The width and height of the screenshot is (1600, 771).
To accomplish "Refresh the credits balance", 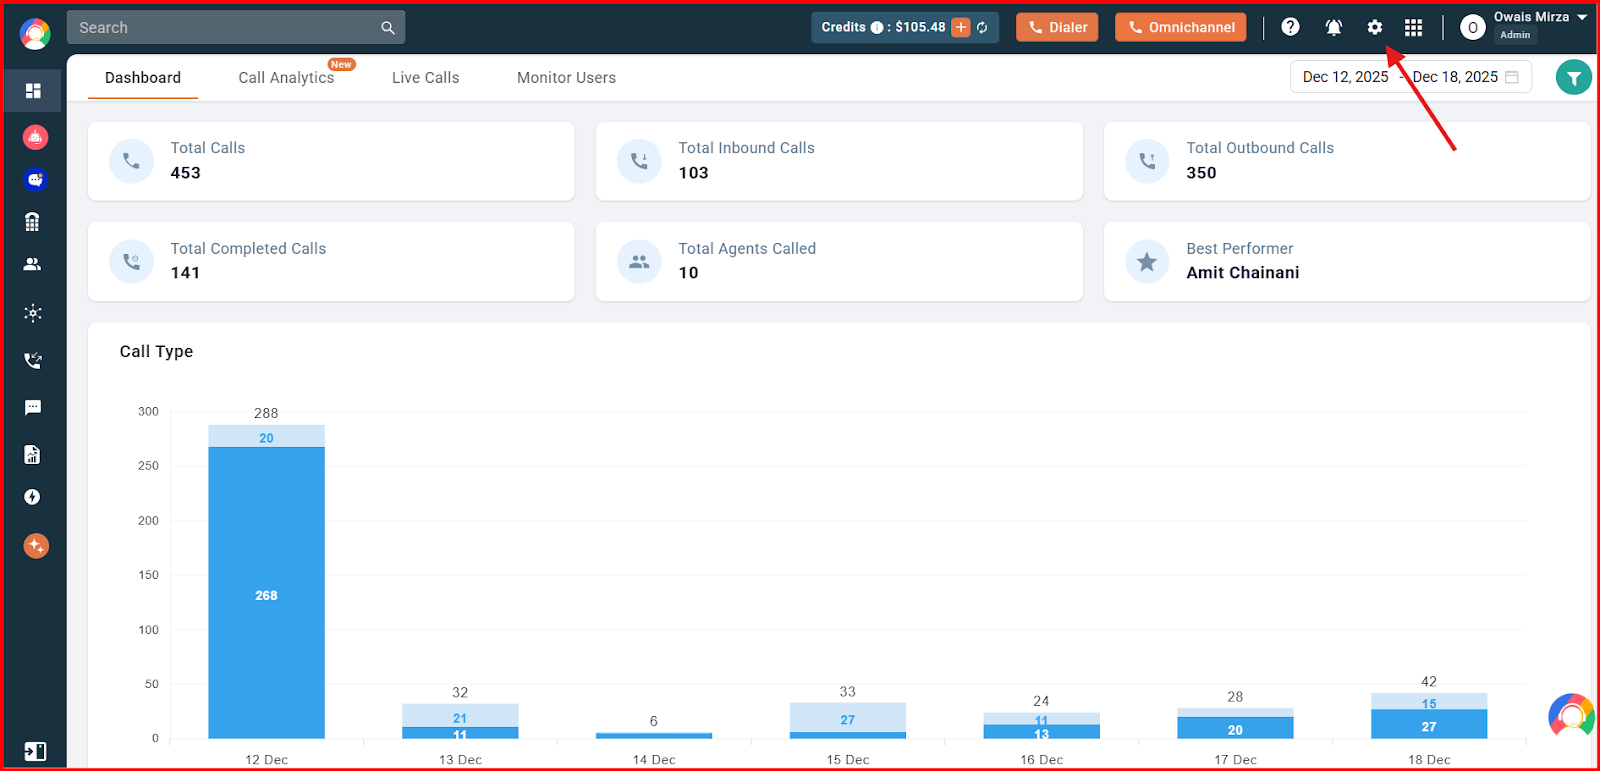I will (983, 28).
